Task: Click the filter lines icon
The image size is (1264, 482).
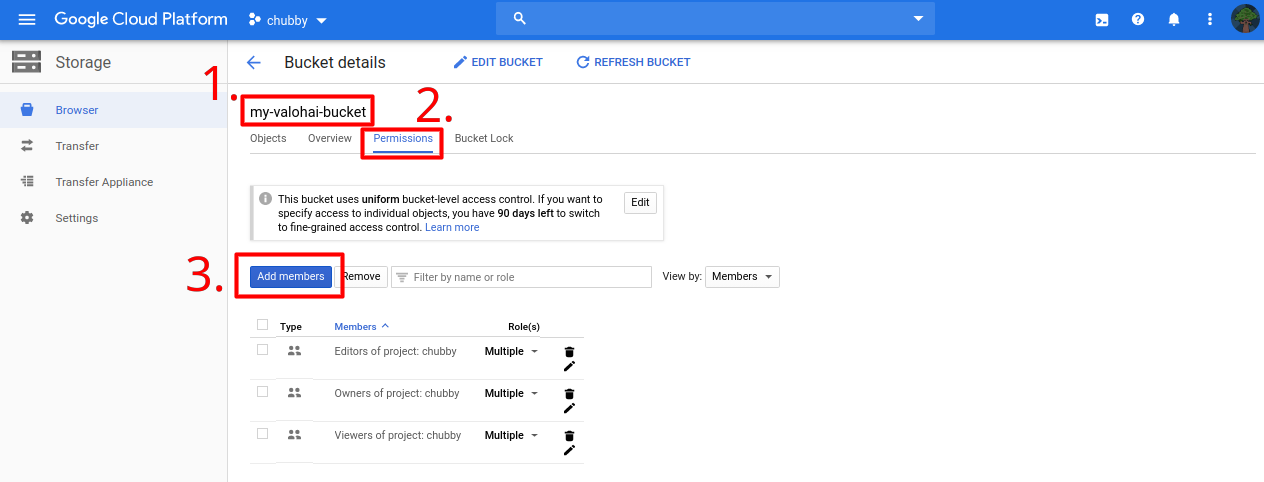Action: tap(402, 277)
